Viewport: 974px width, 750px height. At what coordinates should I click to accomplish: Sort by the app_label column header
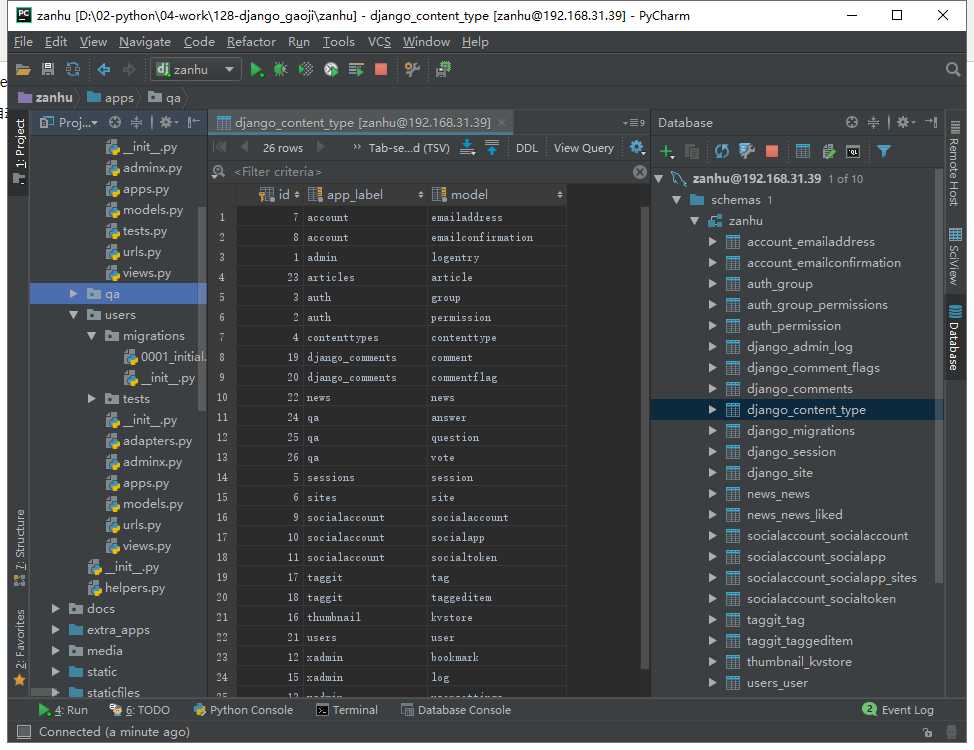click(366, 195)
